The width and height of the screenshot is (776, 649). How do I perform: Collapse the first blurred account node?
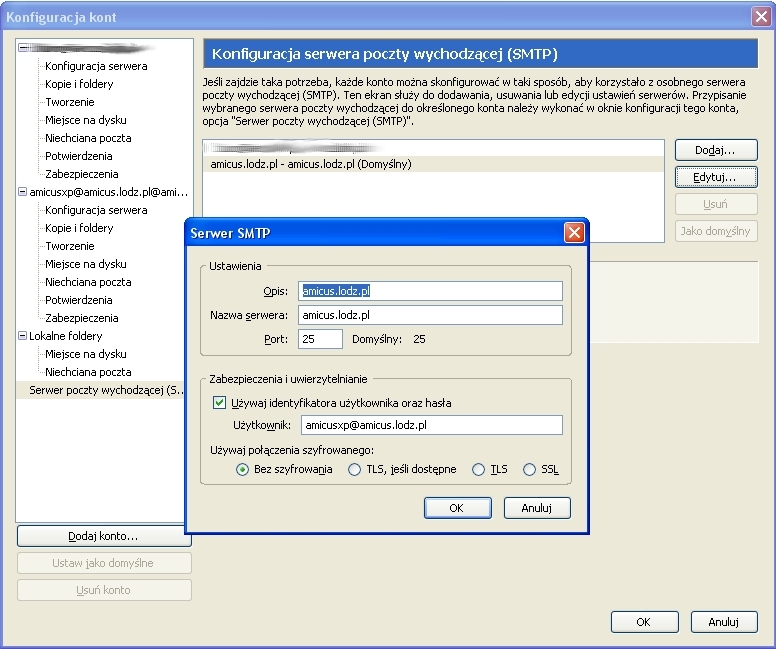pos(22,48)
